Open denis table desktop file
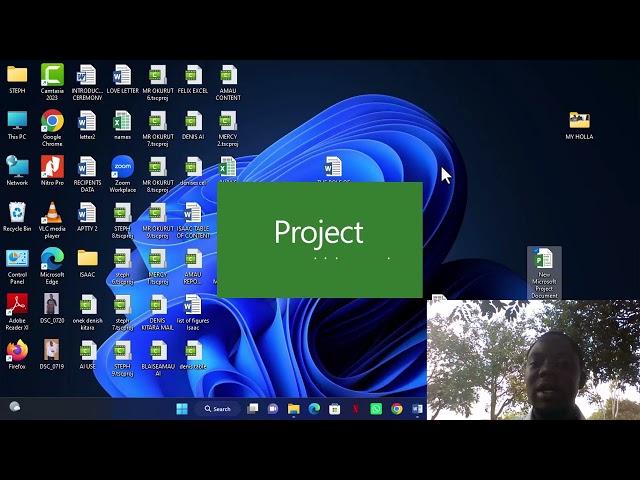This screenshot has height=480, width=640. click(x=193, y=355)
